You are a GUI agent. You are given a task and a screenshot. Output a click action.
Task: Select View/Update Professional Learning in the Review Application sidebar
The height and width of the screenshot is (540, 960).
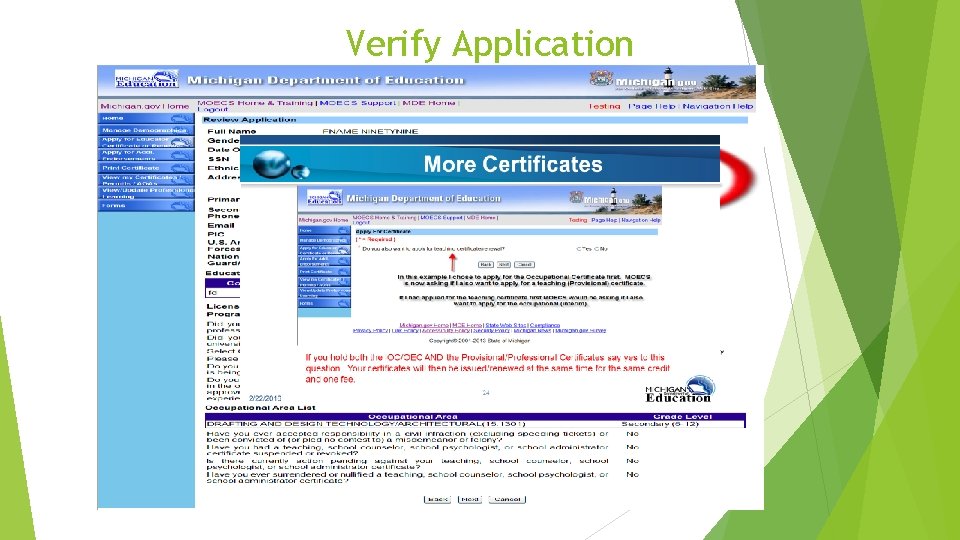(146, 193)
